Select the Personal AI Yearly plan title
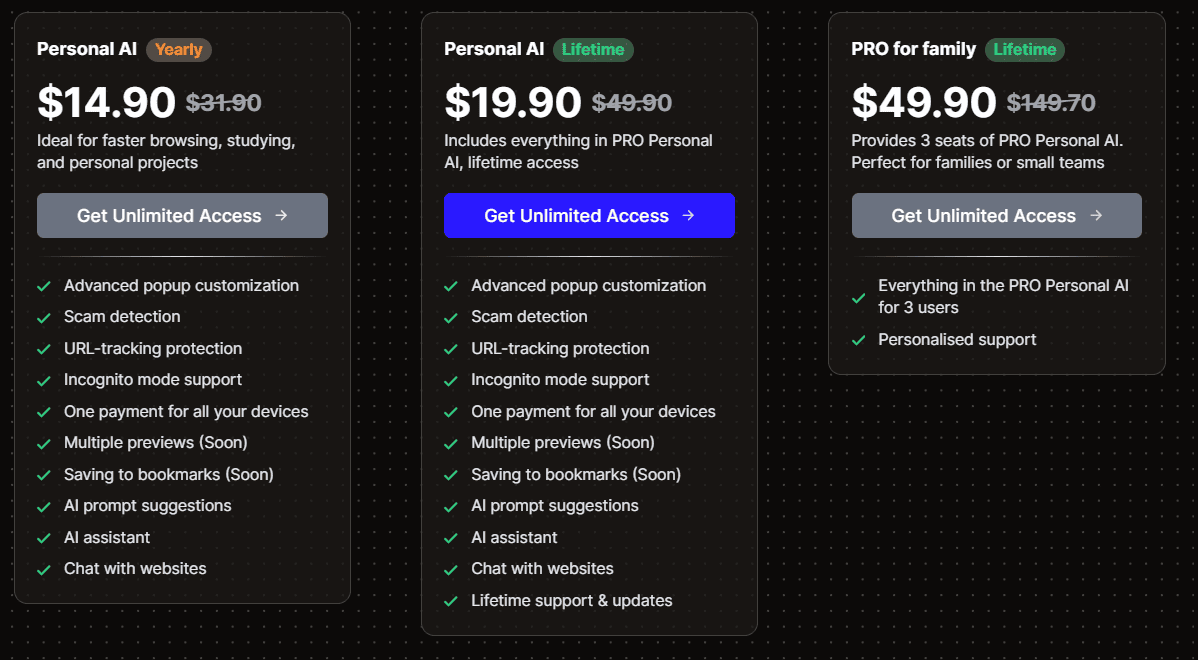The image size is (1198, 660). (x=87, y=48)
